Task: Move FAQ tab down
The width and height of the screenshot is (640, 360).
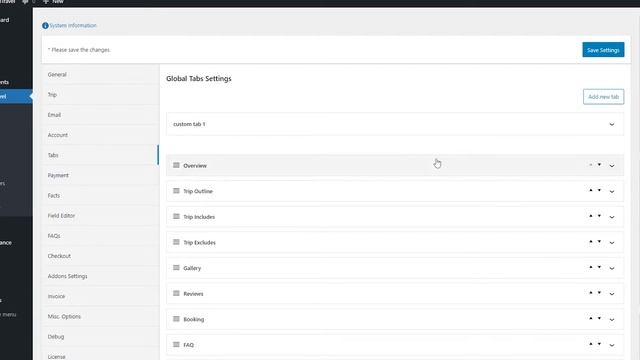Action: coord(599,344)
